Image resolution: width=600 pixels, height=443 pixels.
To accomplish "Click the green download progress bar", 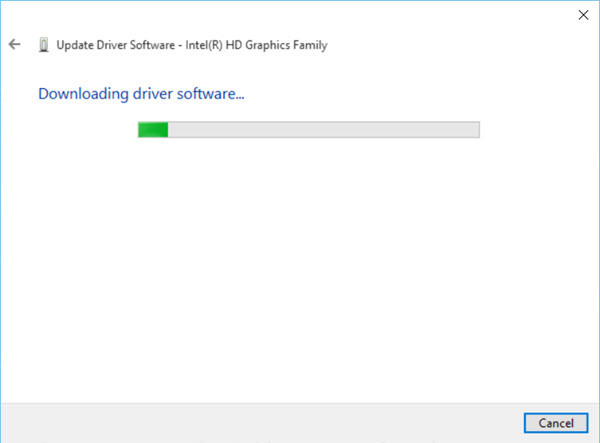I will click(x=308, y=129).
